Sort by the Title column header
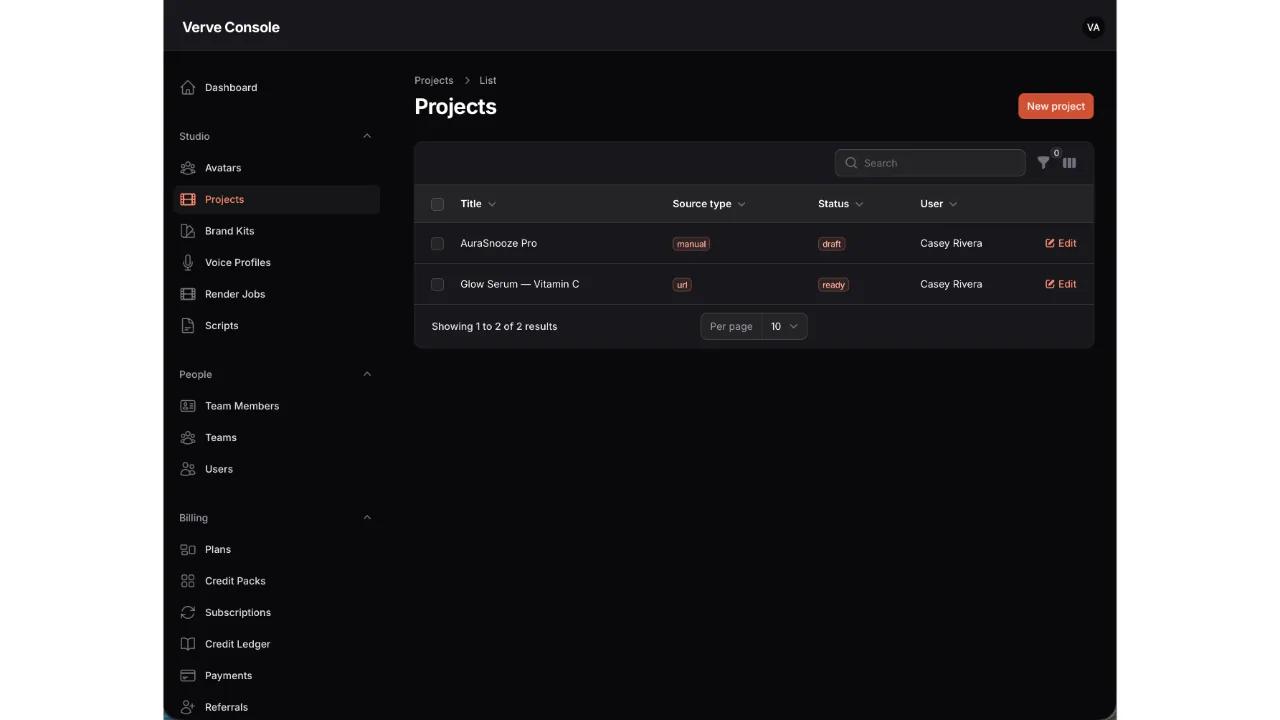The width and height of the screenshot is (1280, 720). [x=478, y=204]
